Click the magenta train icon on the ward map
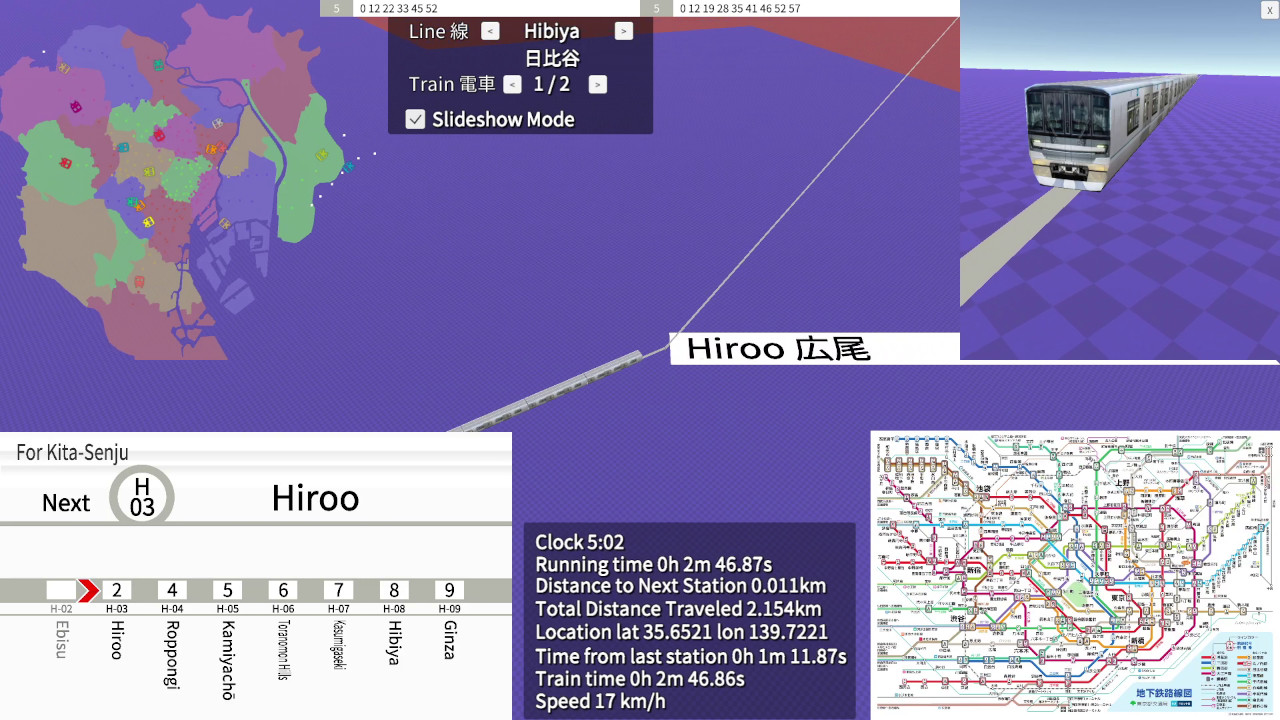The width and height of the screenshot is (1280, 720). coord(76,107)
